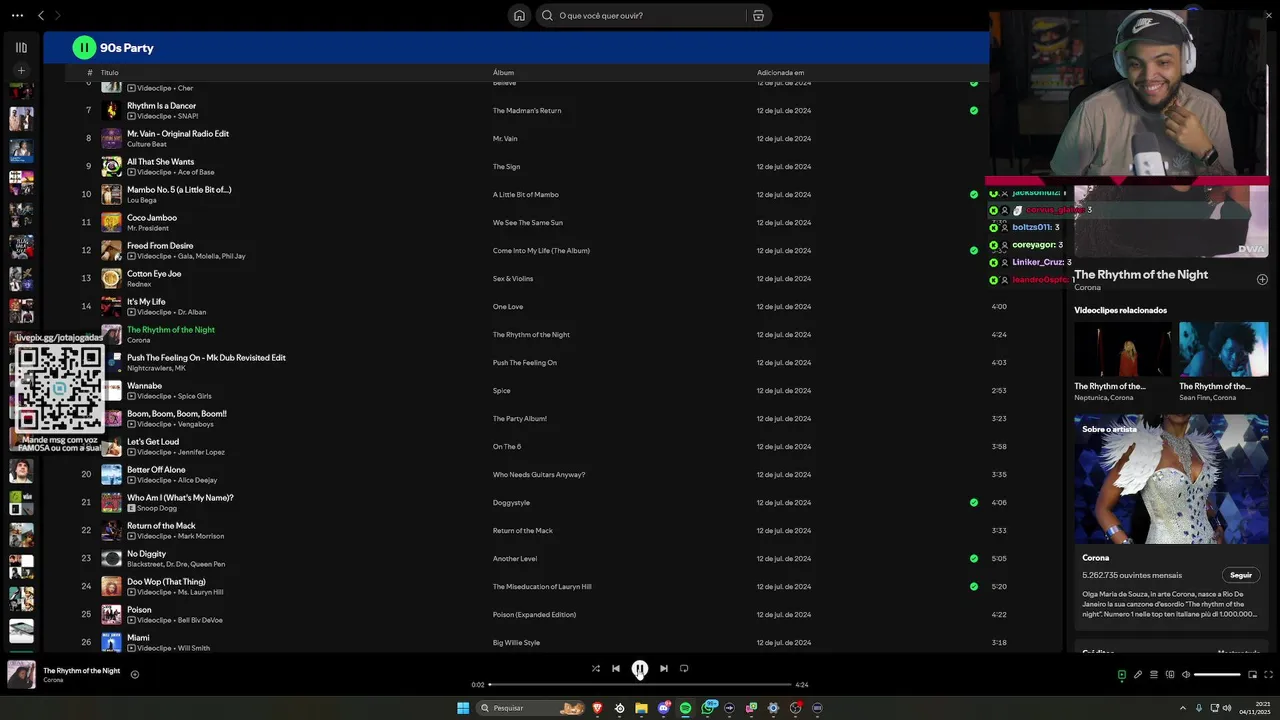Viewport: 1280px width, 720px height.
Task: Navigate back with the left arrow
Action: [41, 15]
